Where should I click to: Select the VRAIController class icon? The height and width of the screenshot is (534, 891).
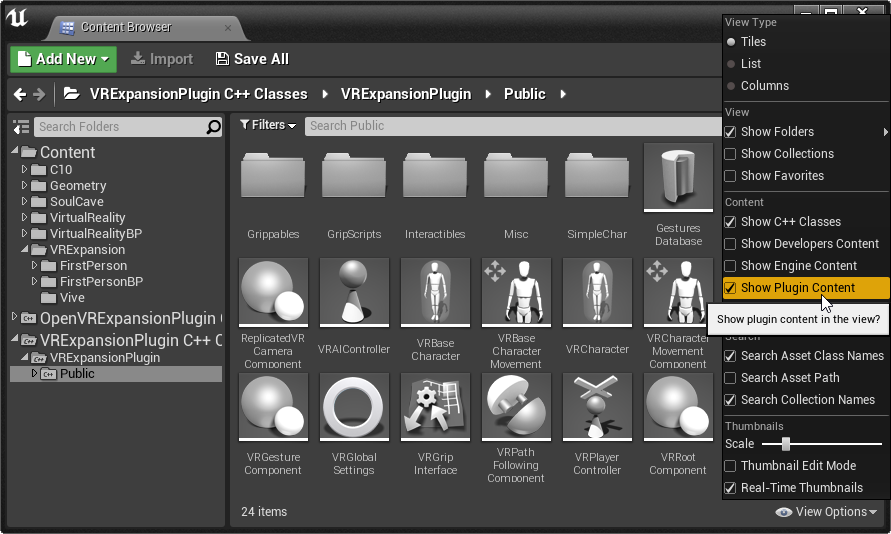coord(354,292)
